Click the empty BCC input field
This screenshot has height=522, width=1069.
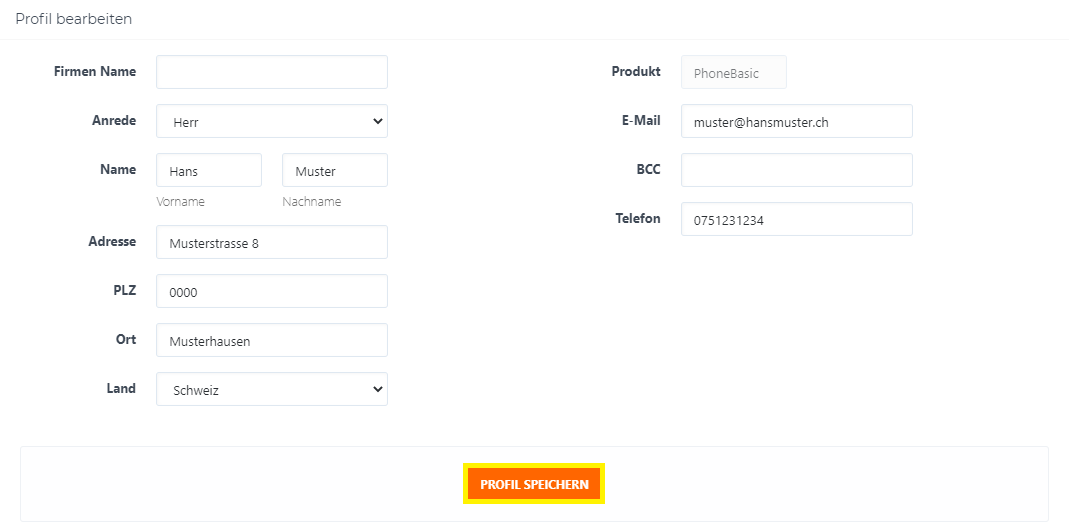coord(796,170)
